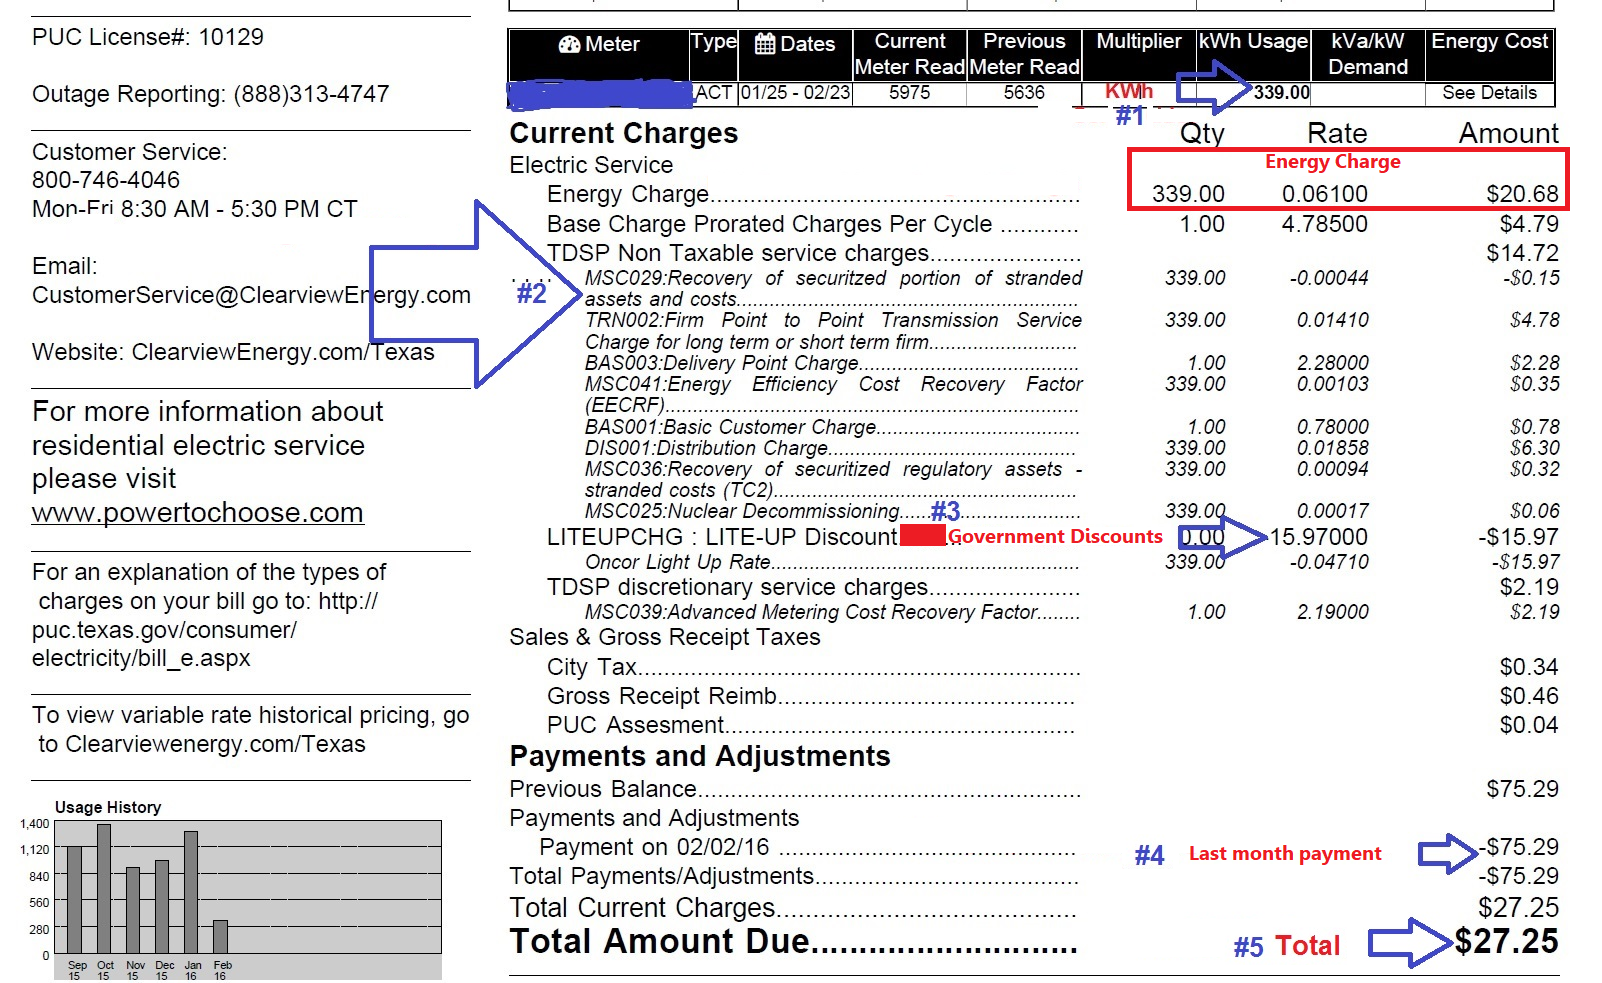Click the kWh Usage column header
Viewport: 1602px width, 983px height.
(x=1253, y=42)
